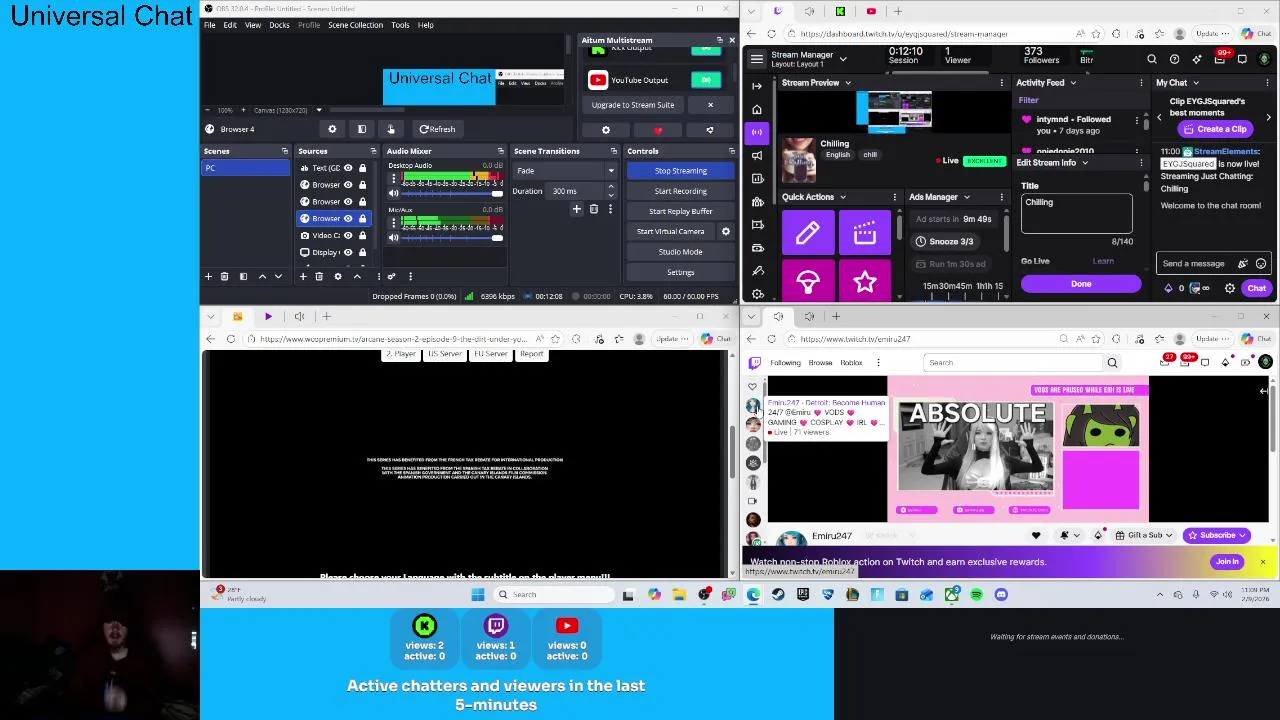The height and width of the screenshot is (720, 1280).
Task: Open filters for Browser 4 source in OBS
Action: (x=362, y=129)
